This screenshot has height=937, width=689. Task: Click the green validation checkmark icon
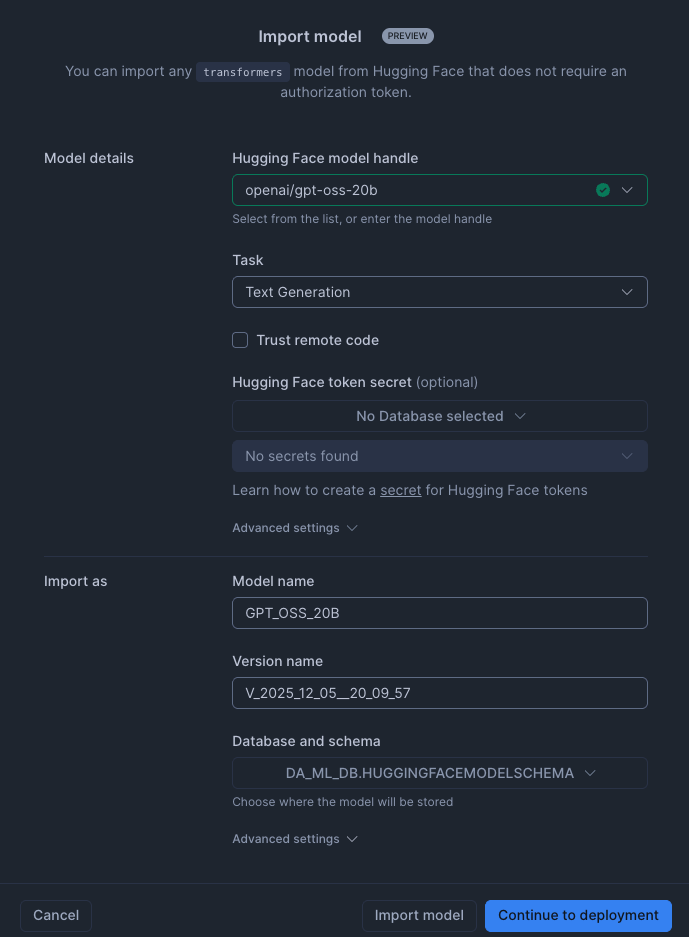[x=603, y=190]
